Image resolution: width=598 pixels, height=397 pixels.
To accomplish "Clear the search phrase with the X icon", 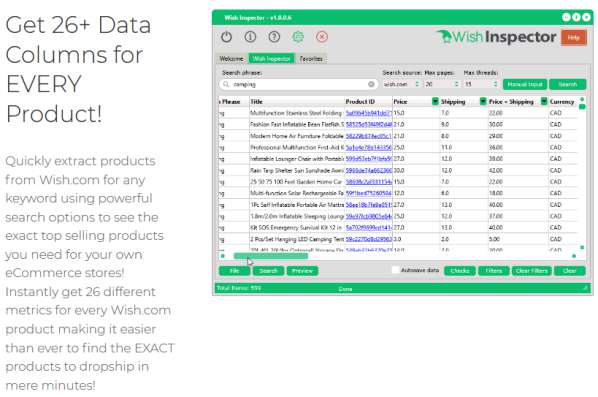I will coord(371,84).
